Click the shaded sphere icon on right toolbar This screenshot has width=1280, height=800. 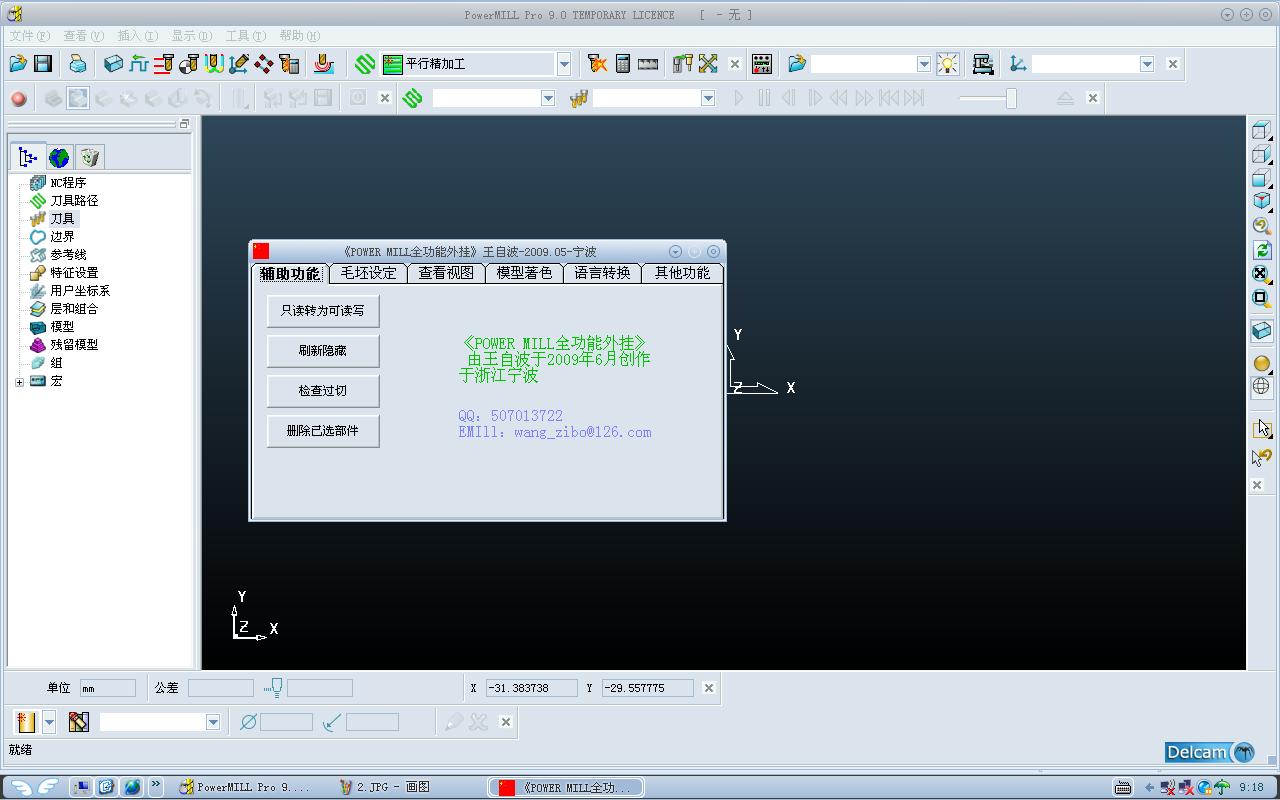point(1261,363)
